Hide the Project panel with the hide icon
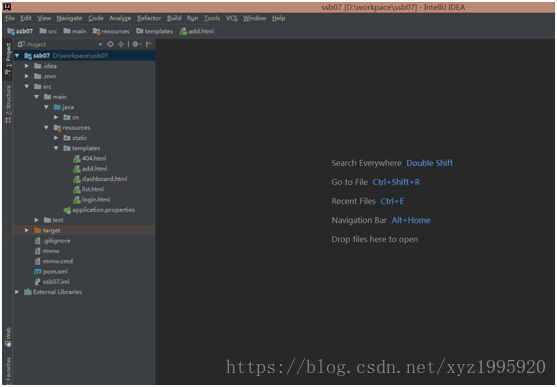The image size is (557, 387). [x=149, y=44]
